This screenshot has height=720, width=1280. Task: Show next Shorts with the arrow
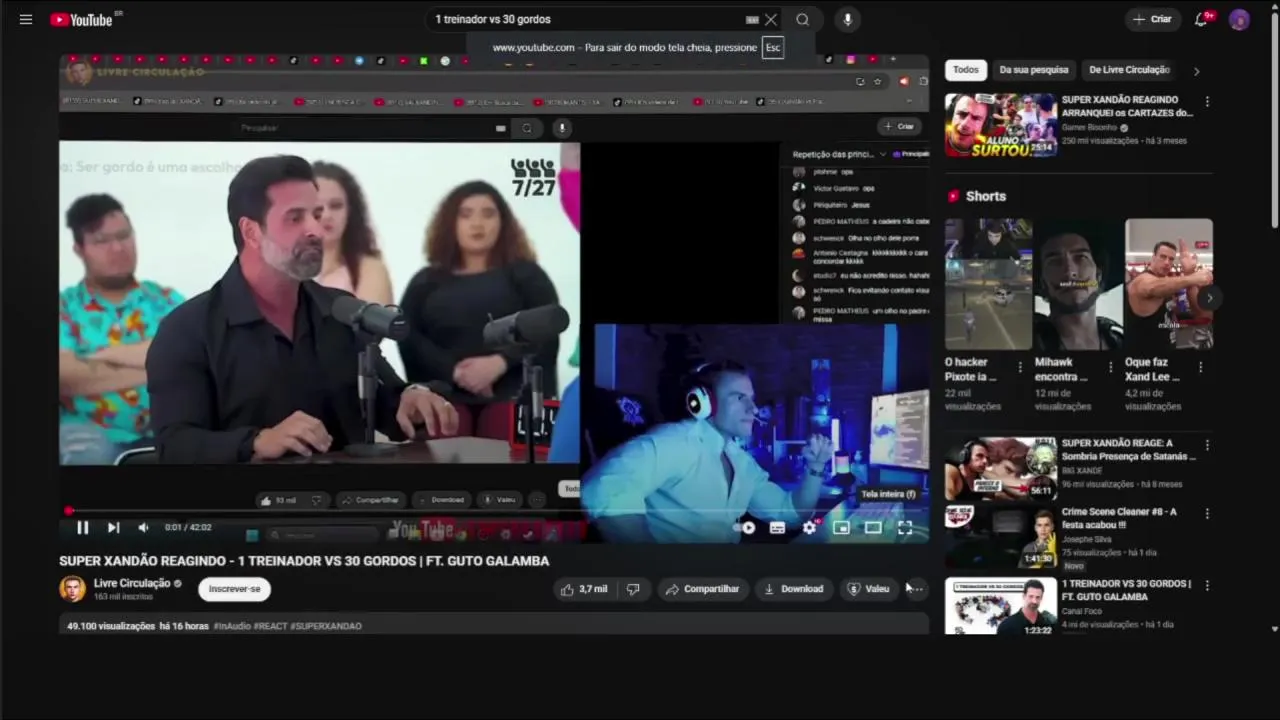tap(1209, 298)
